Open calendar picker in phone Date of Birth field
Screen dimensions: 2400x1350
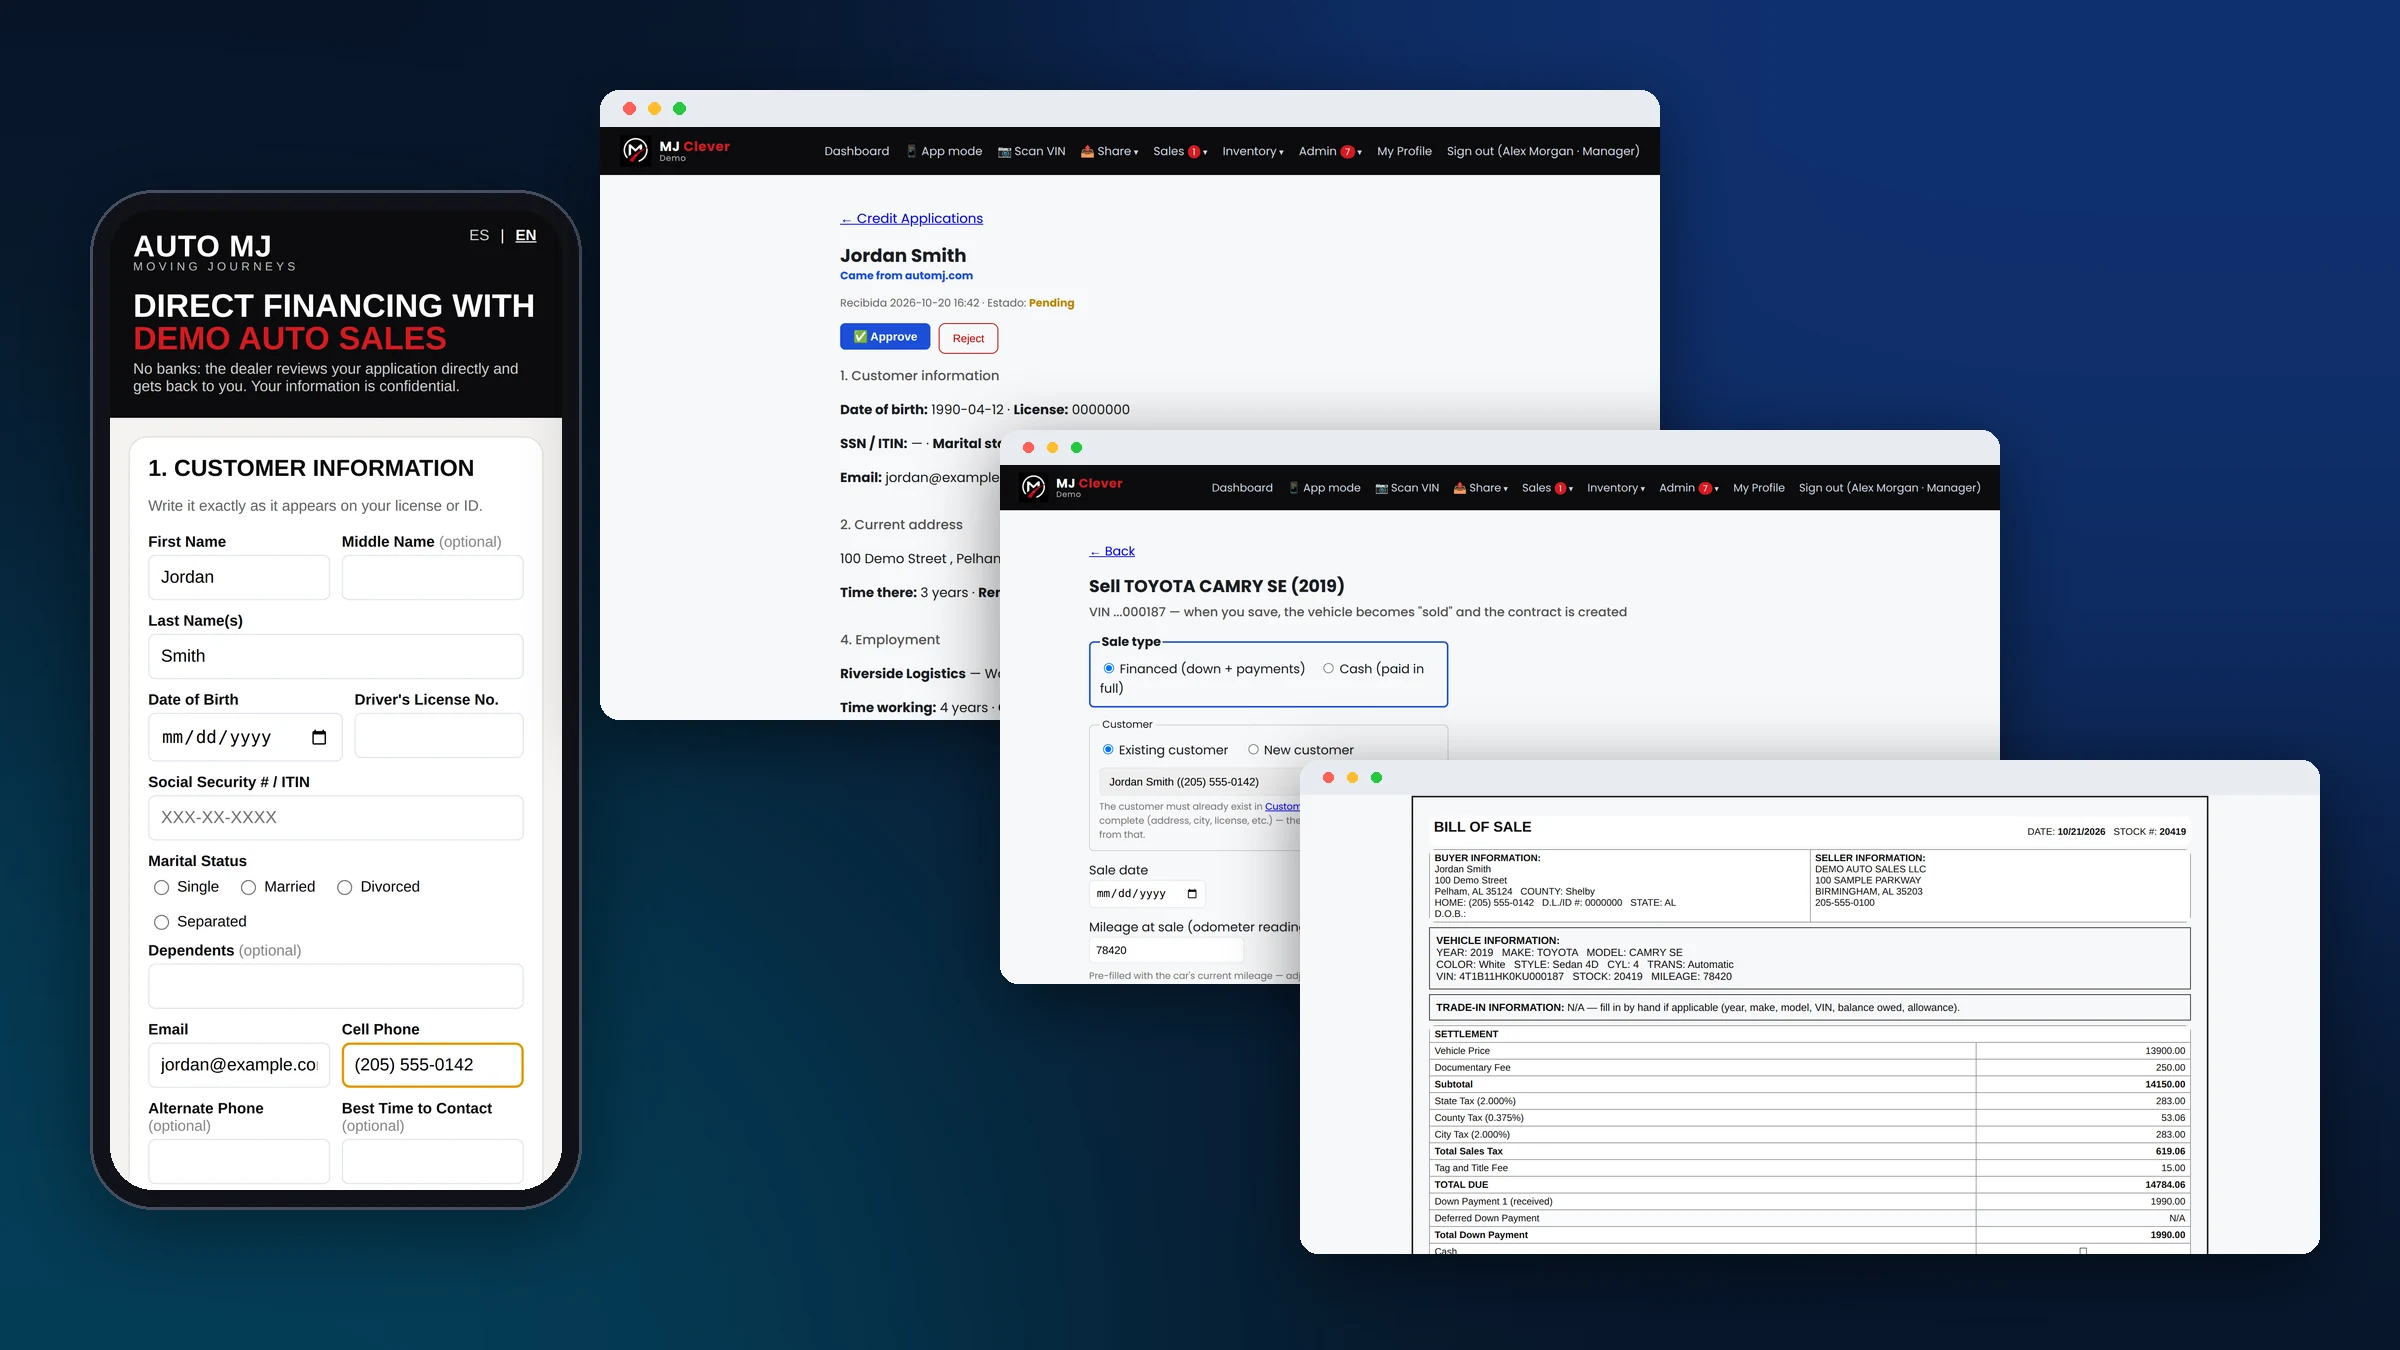[319, 737]
